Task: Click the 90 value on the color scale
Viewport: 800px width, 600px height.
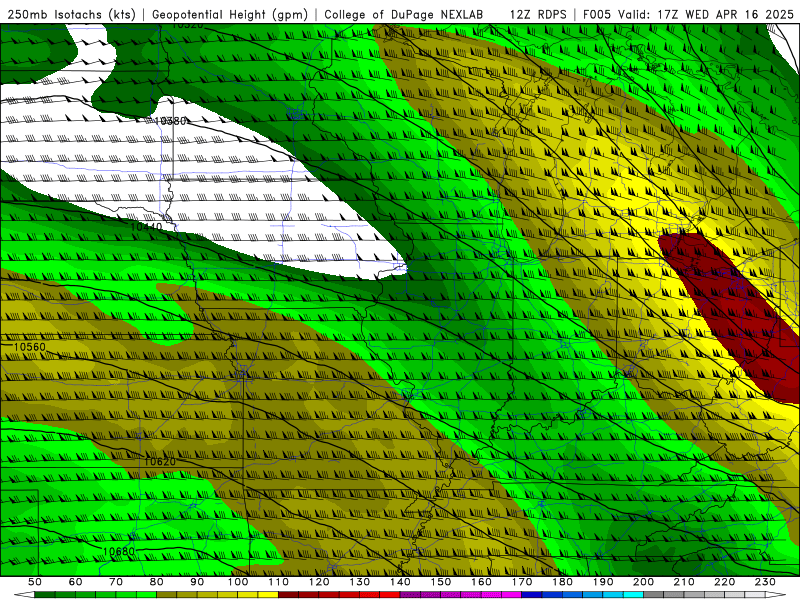Action: click(x=197, y=582)
